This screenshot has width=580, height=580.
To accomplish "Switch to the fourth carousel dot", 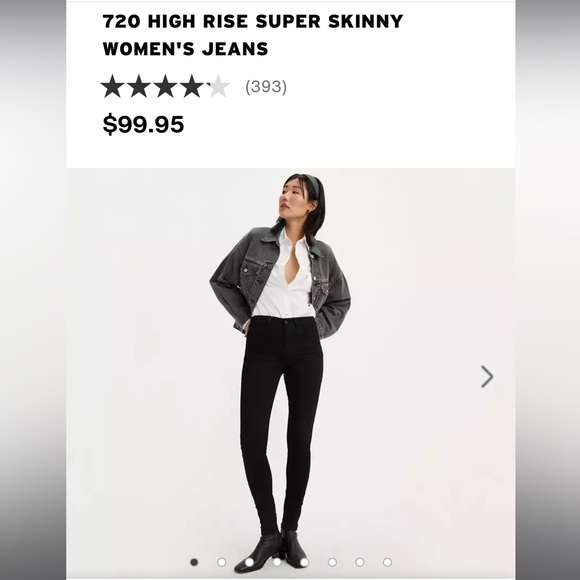I will 277,562.
